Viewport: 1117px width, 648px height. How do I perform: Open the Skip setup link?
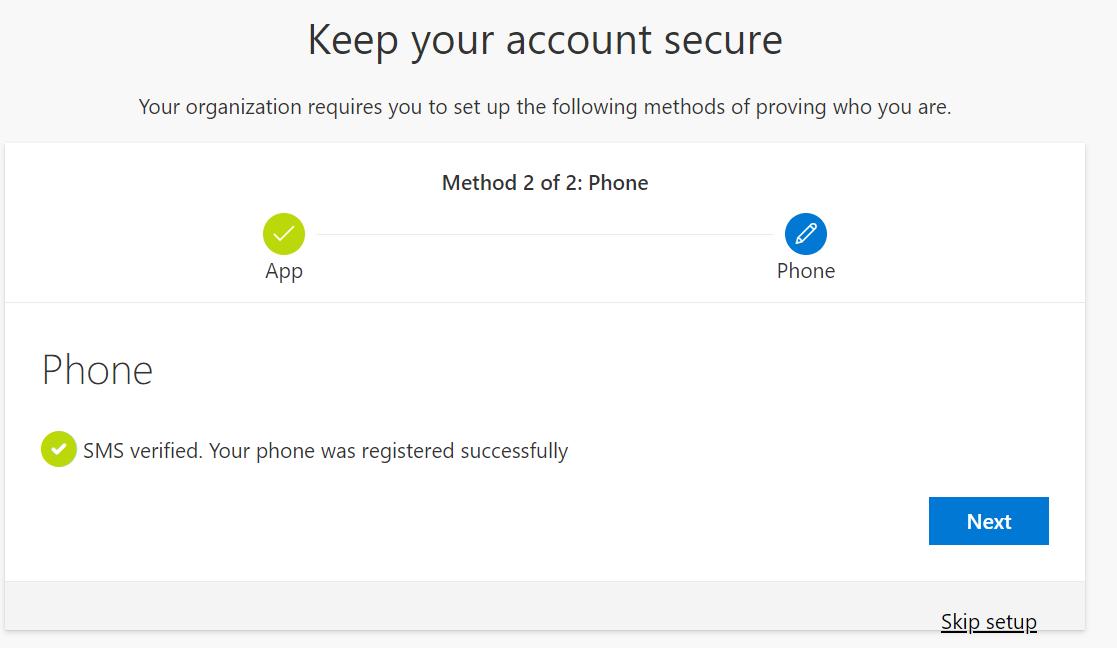[x=988, y=622]
